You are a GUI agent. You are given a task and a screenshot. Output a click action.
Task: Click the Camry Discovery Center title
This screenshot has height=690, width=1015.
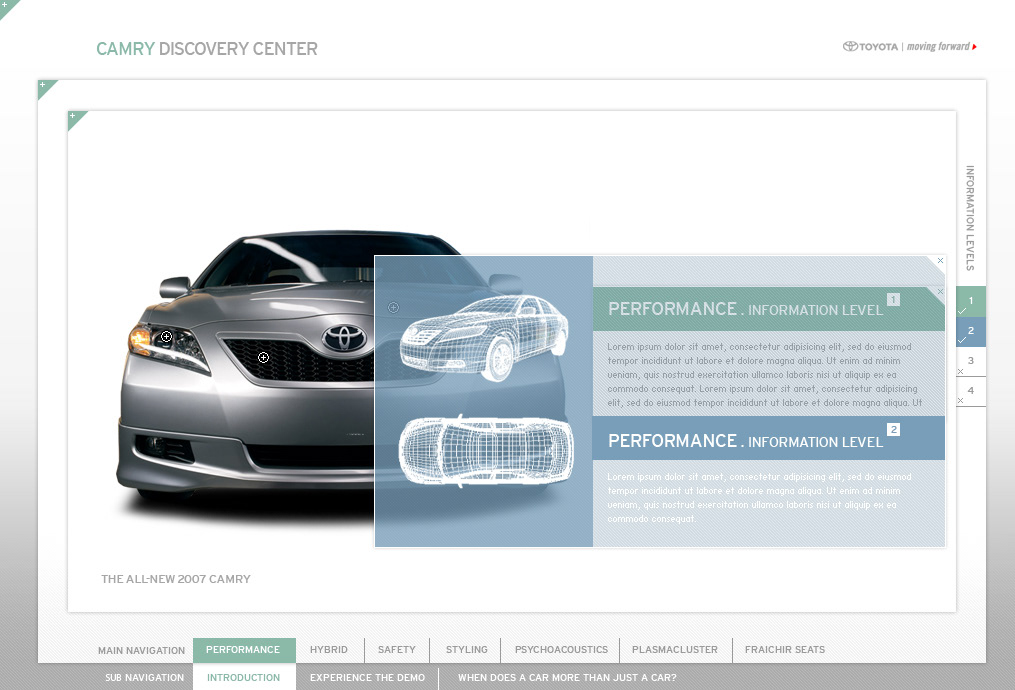(206, 49)
